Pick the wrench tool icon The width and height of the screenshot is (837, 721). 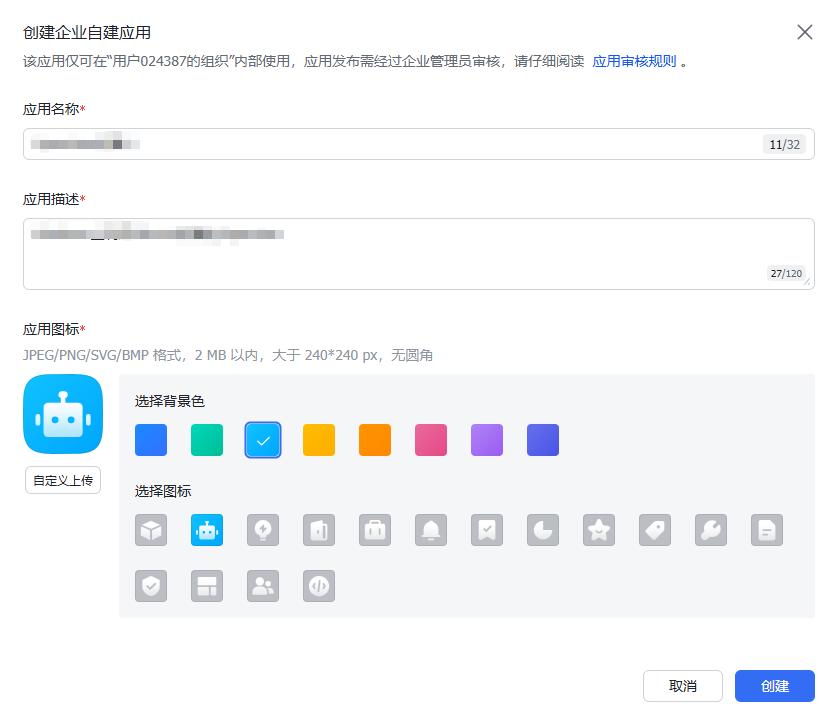point(711,530)
